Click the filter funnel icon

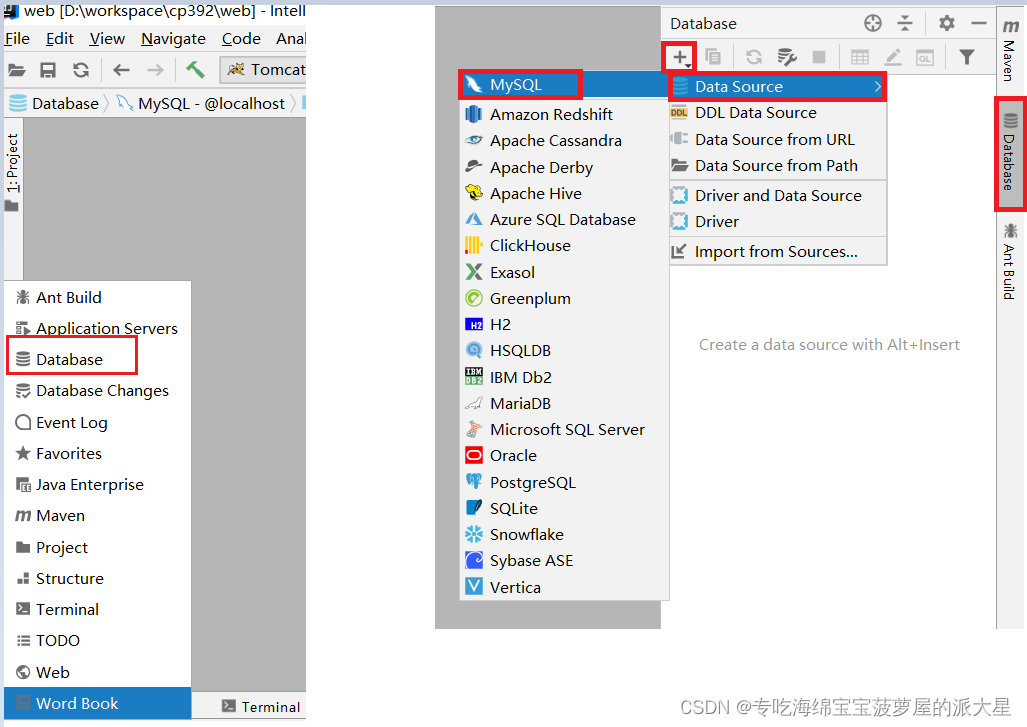point(967,58)
